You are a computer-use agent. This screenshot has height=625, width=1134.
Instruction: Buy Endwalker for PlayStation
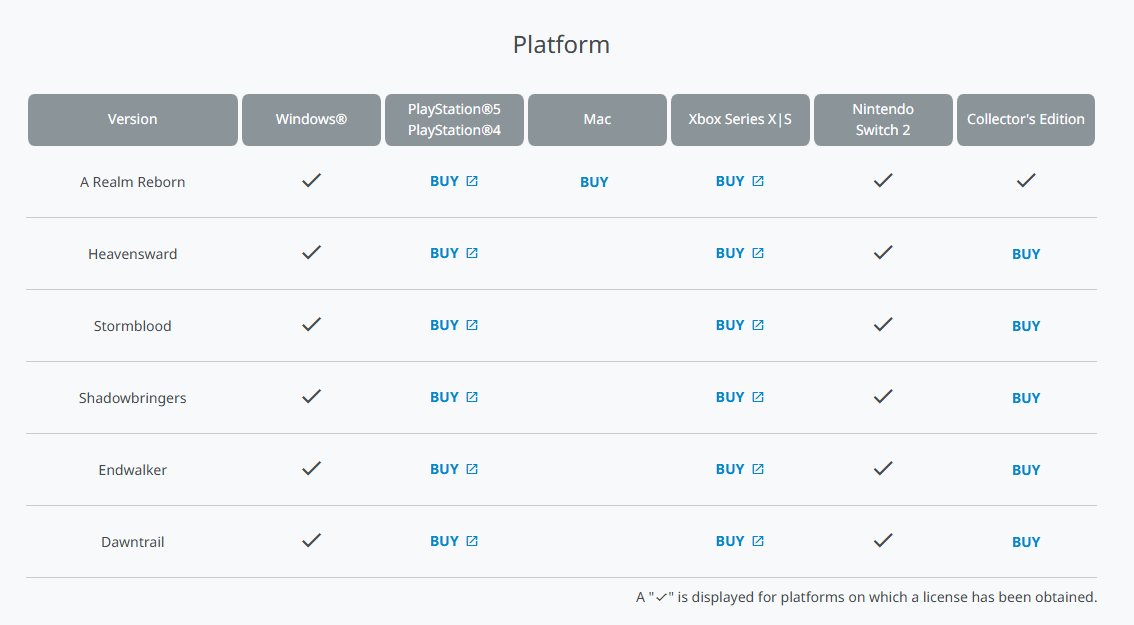tap(453, 469)
